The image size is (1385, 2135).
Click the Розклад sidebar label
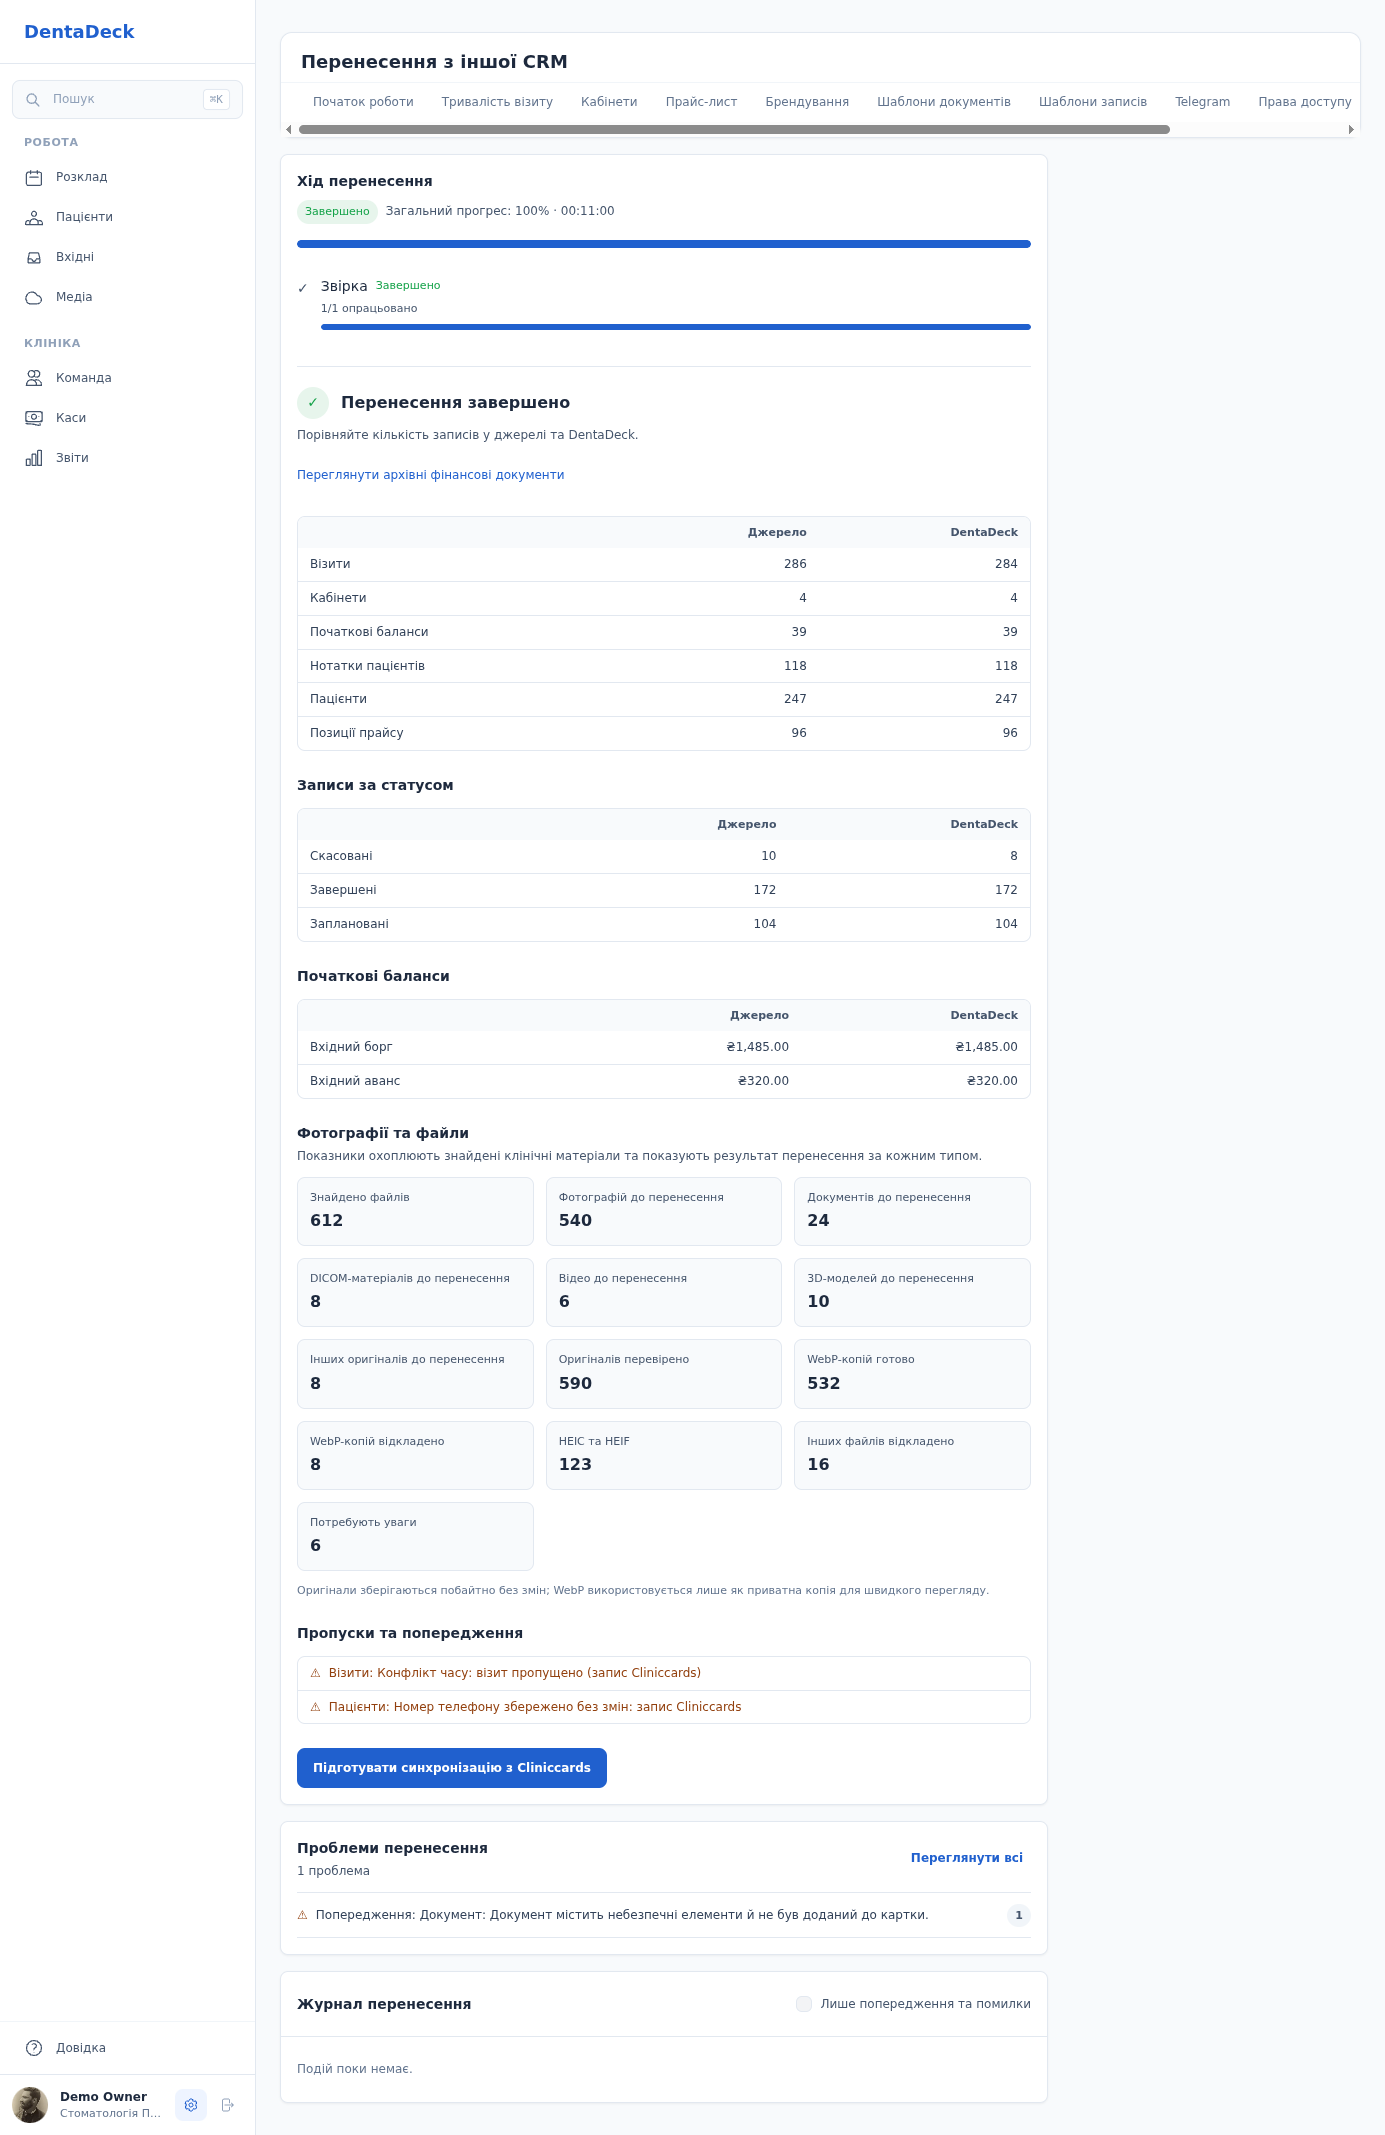[x=82, y=177]
